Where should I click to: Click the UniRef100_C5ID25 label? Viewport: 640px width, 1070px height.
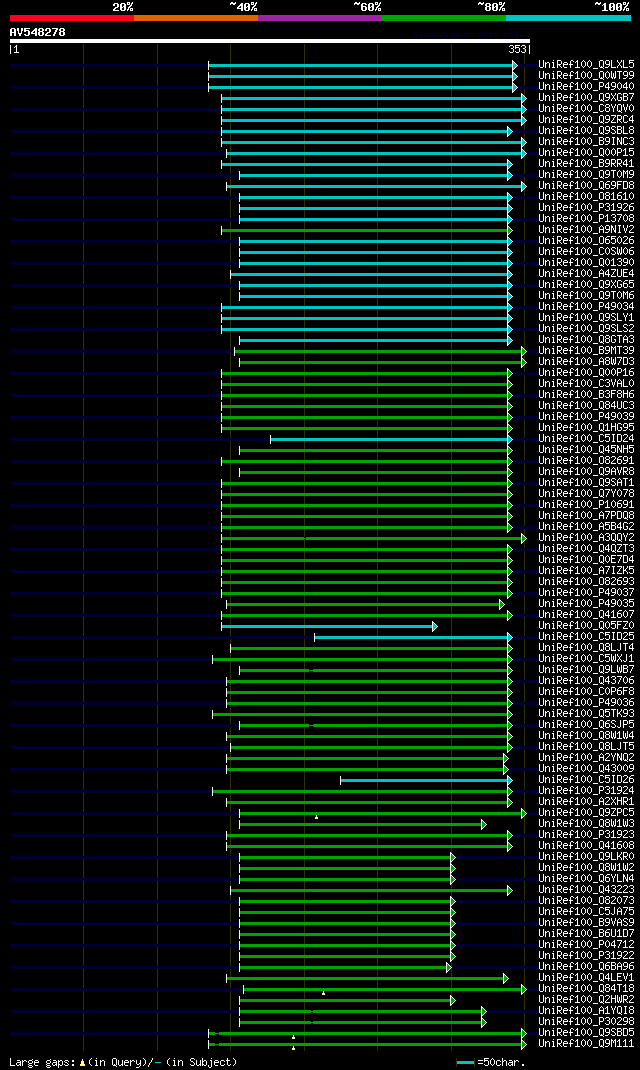tap(586, 636)
